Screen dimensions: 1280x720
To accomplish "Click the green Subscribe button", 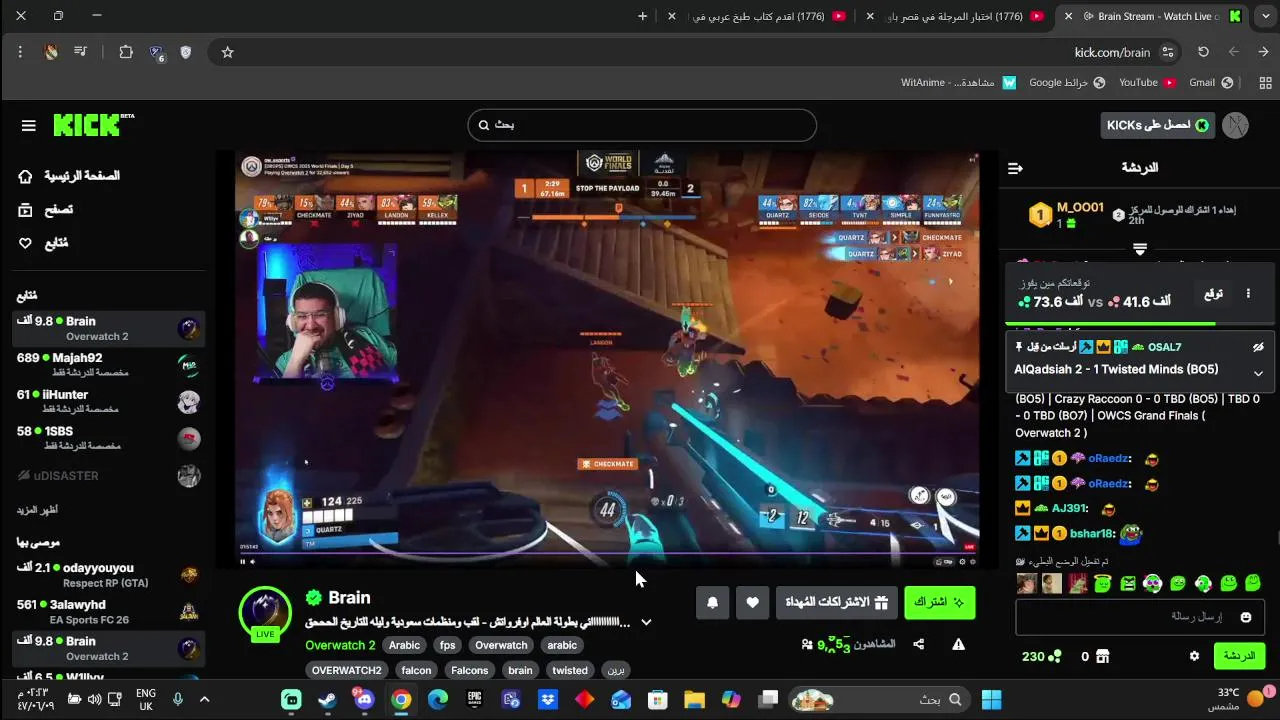I will (939, 602).
